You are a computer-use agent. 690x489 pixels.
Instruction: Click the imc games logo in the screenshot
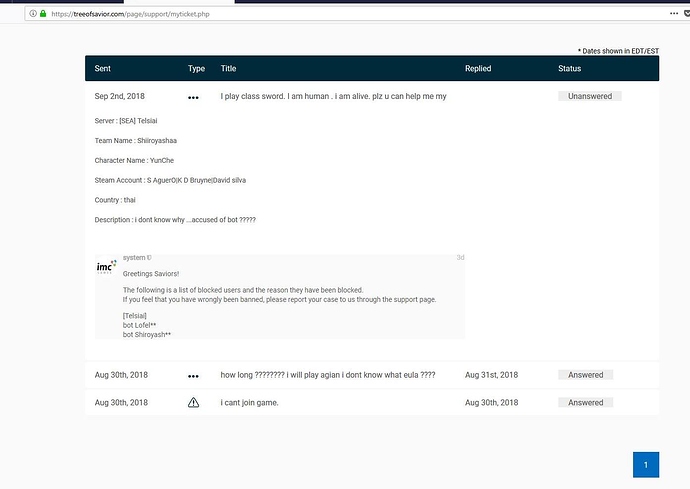point(106,267)
